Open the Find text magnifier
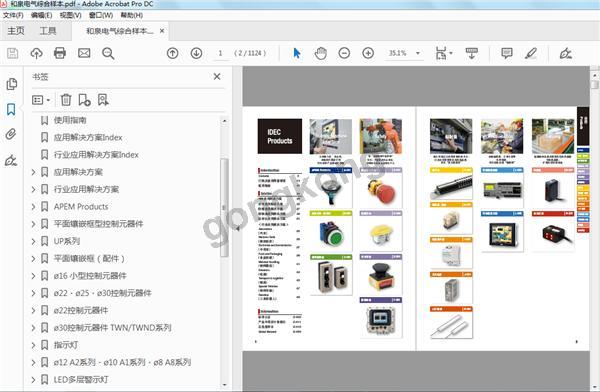The image size is (600, 392). (x=108, y=53)
